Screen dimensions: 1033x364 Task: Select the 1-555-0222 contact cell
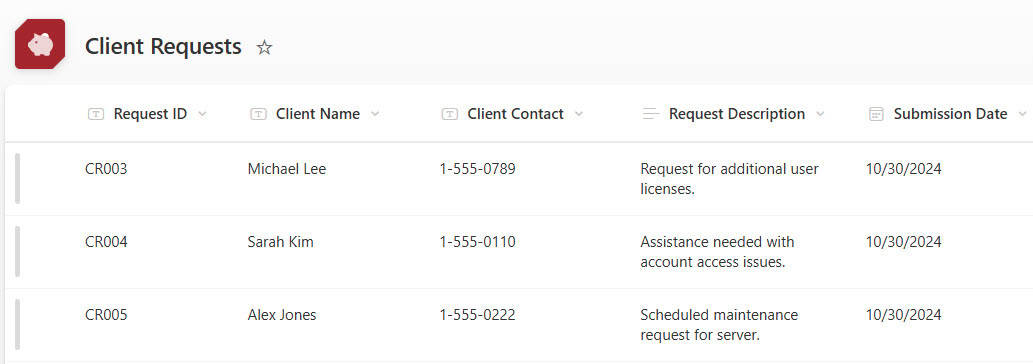coord(478,315)
